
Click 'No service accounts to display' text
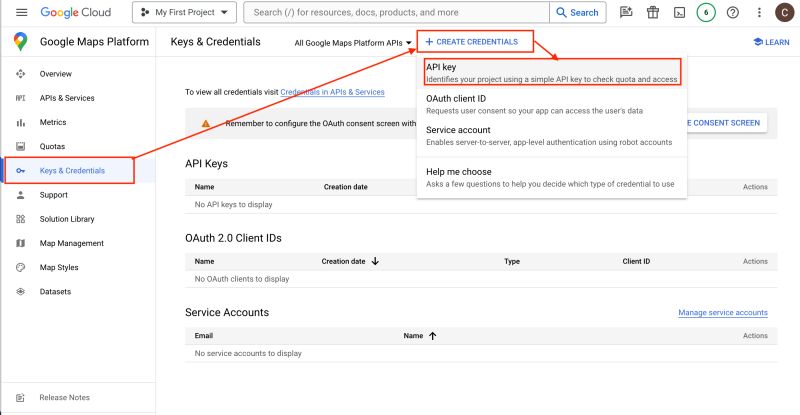[248, 353]
